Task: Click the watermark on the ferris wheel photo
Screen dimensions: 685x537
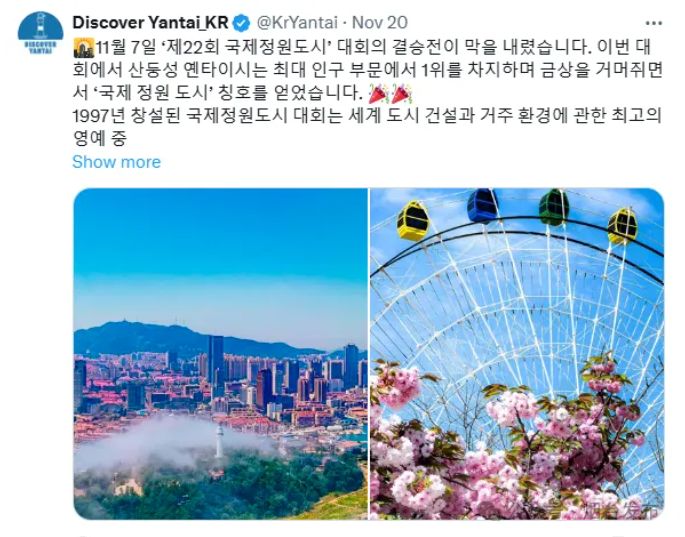Action: (x=614, y=509)
